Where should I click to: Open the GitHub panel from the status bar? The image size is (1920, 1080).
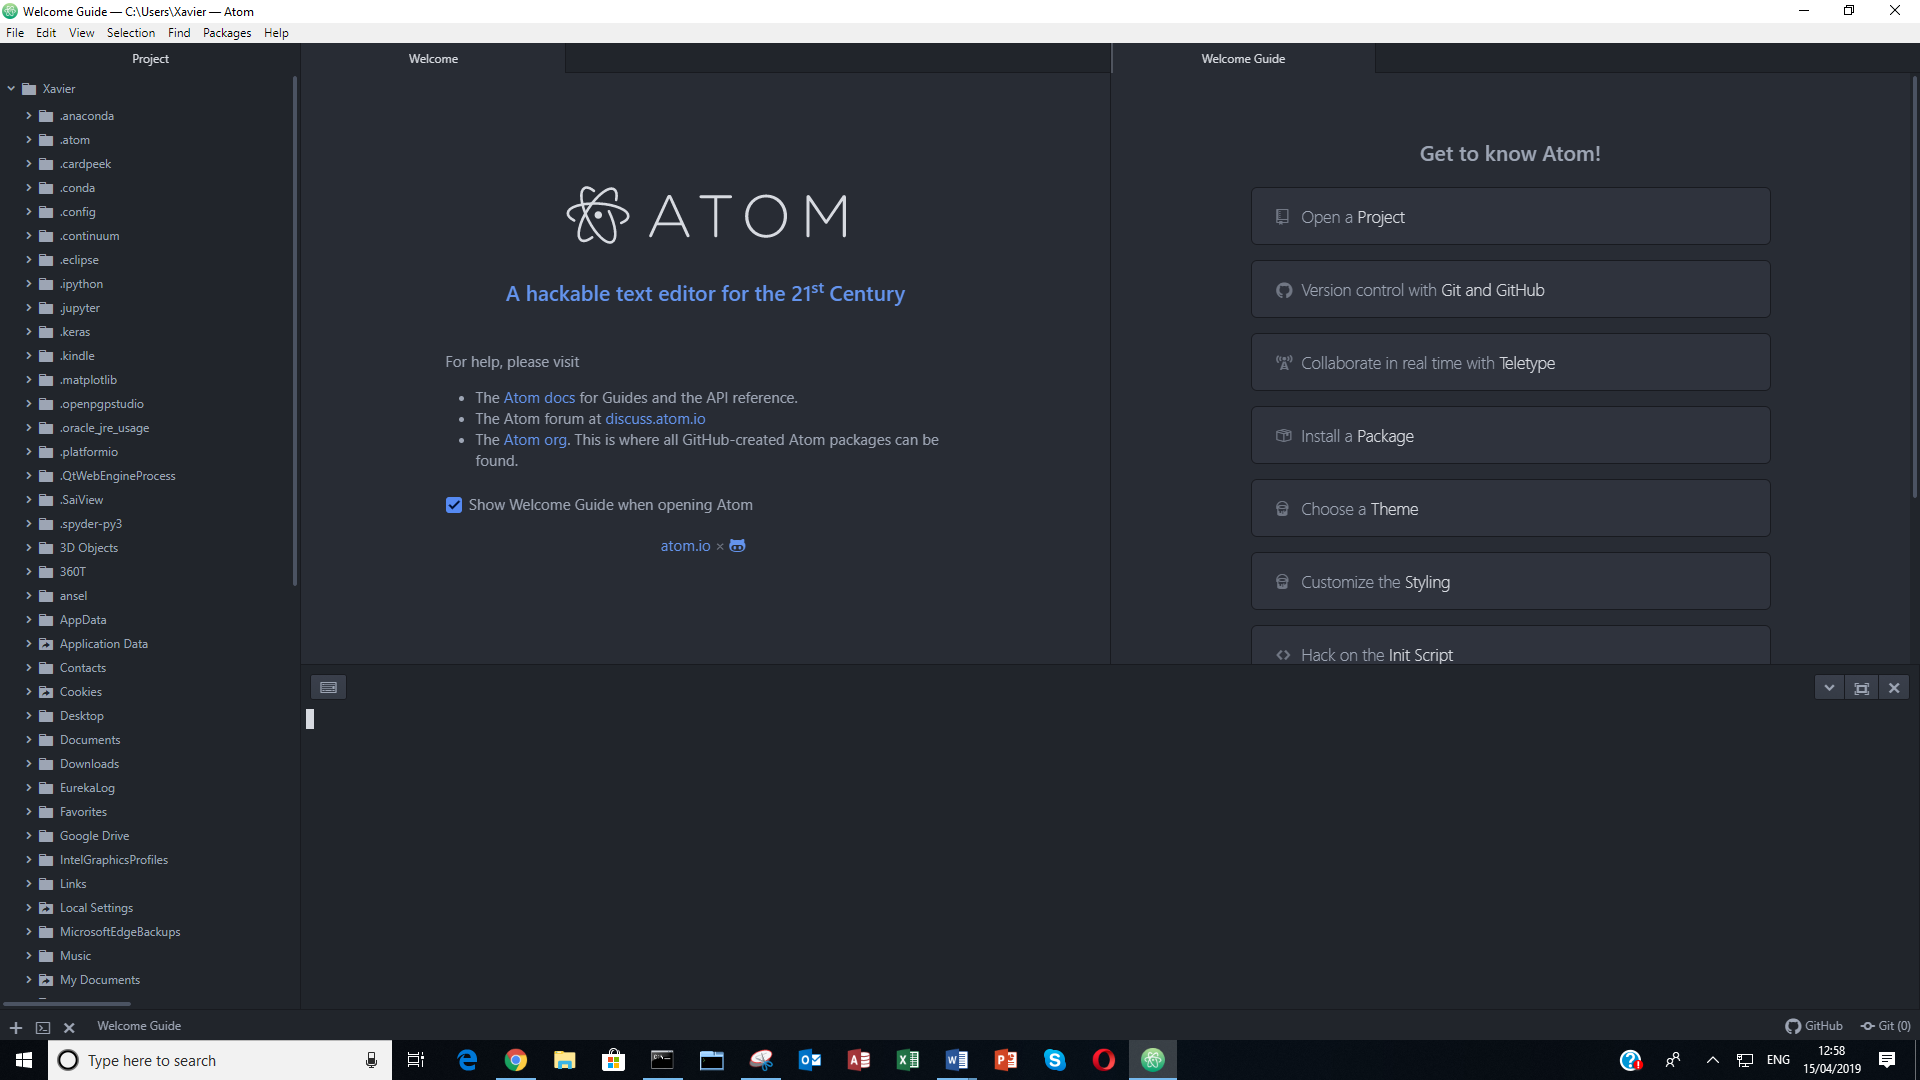1813,1025
